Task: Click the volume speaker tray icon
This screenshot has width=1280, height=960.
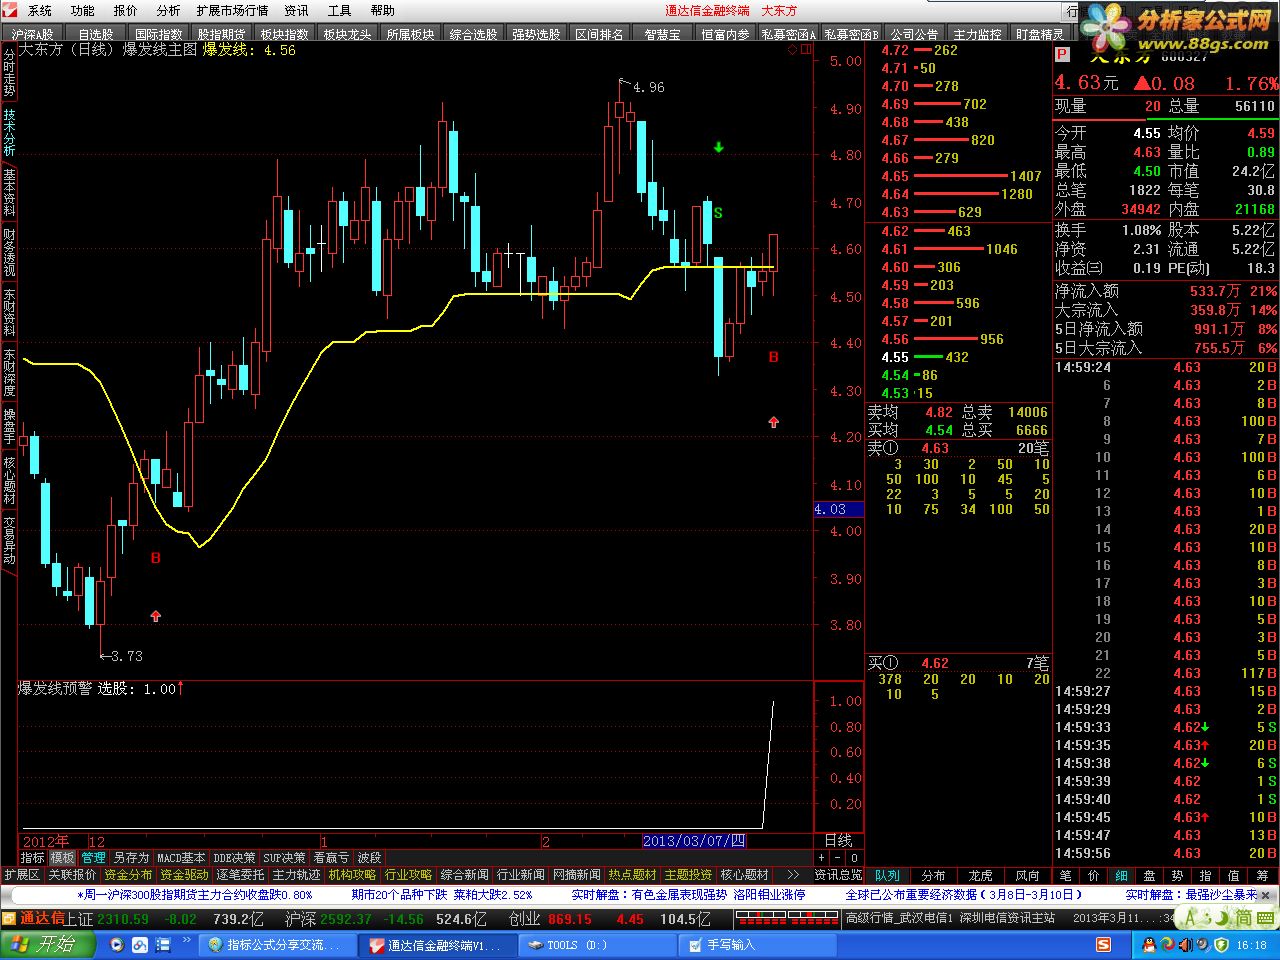Action: 1185,945
